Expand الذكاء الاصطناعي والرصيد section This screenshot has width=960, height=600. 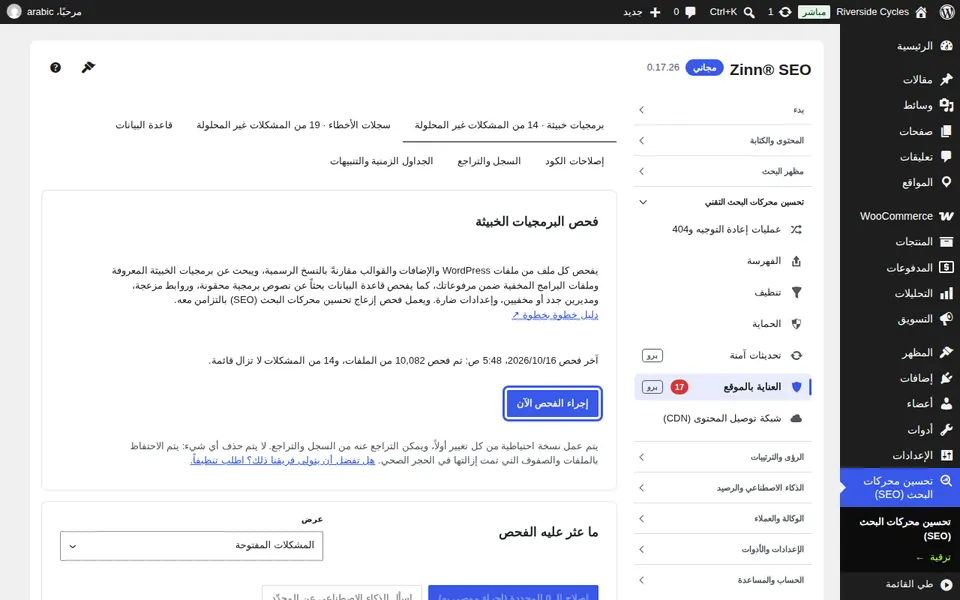tap(723, 487)
